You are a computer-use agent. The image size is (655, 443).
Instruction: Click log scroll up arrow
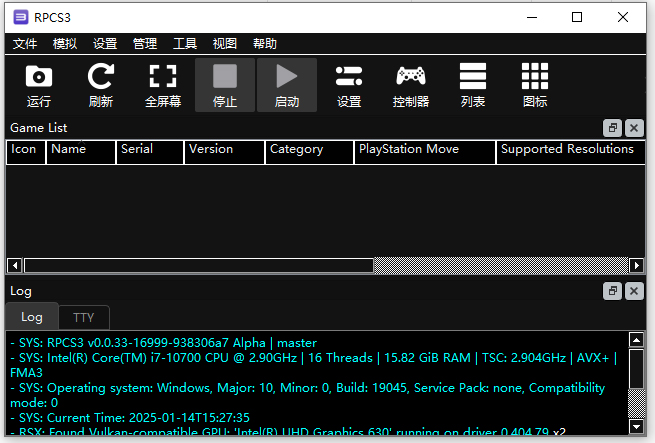pyautogui.click(x=636, y=340)
